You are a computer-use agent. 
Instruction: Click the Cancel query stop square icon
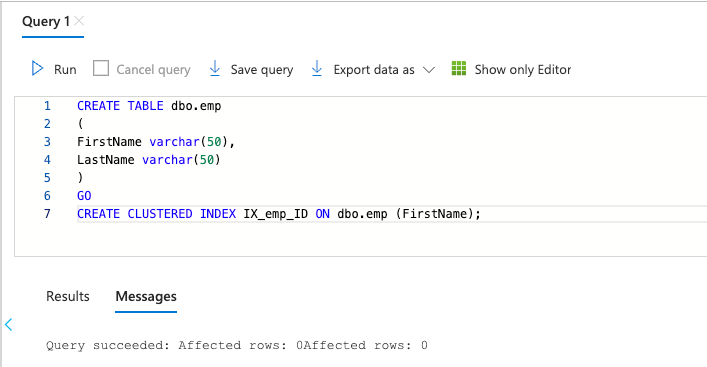[101, 69]
